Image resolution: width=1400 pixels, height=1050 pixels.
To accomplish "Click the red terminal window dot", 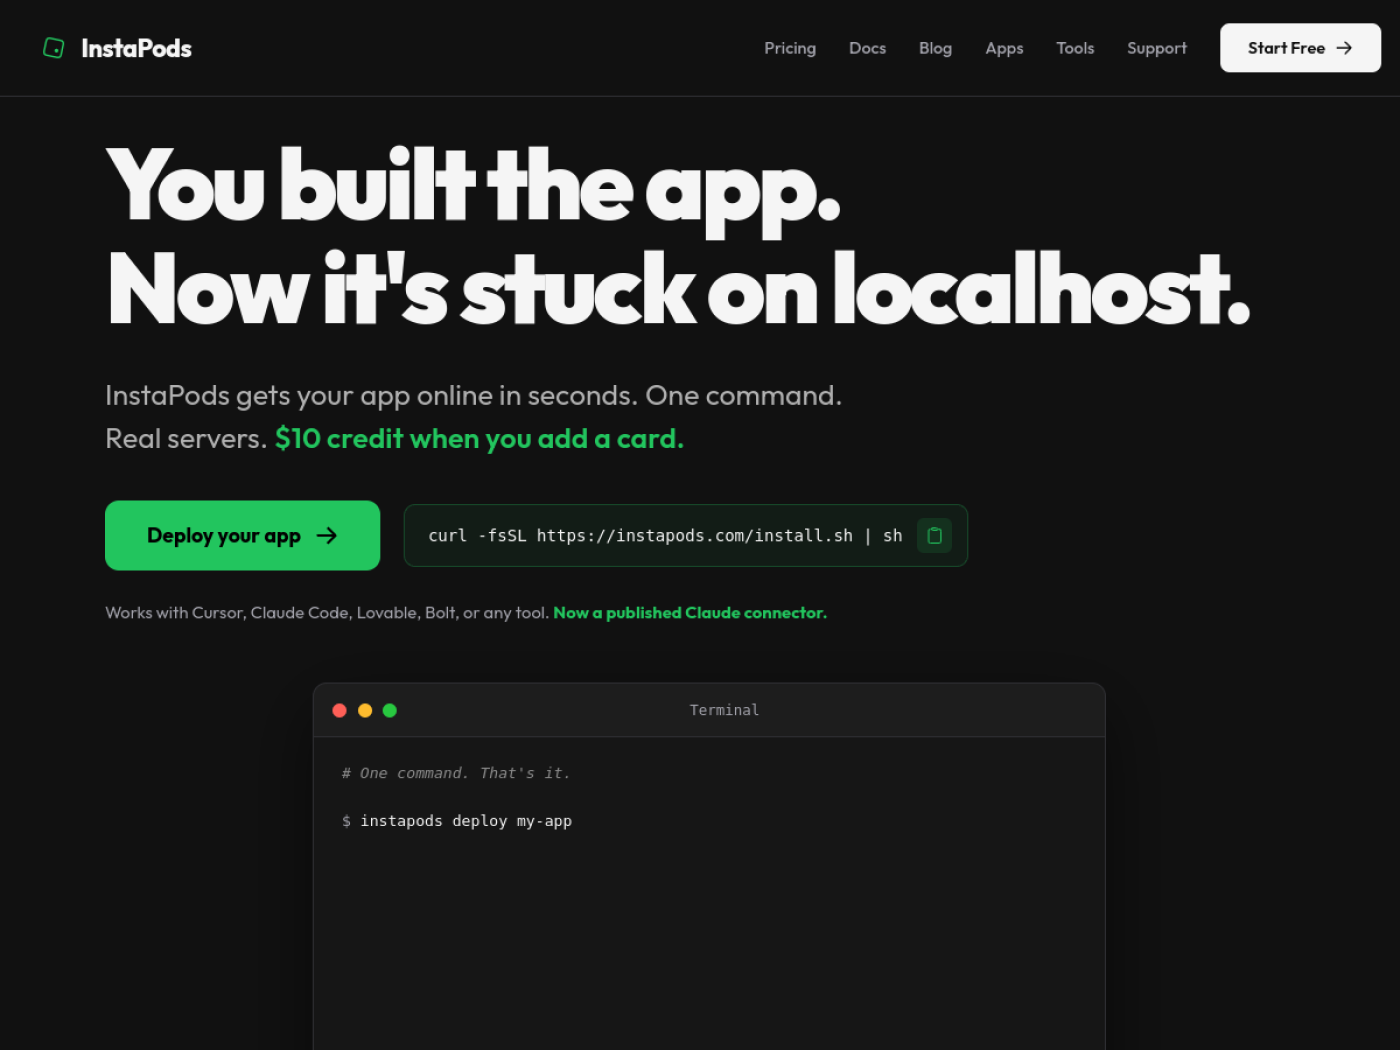I will tap(340, 710).
